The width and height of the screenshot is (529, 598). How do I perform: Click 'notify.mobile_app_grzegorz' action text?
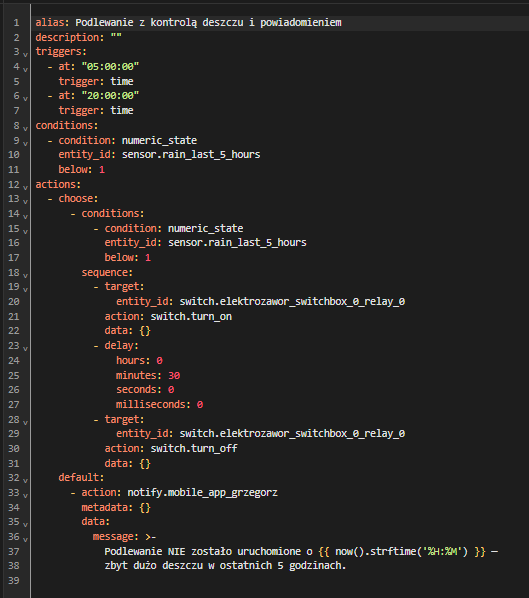tap(203, 492)
